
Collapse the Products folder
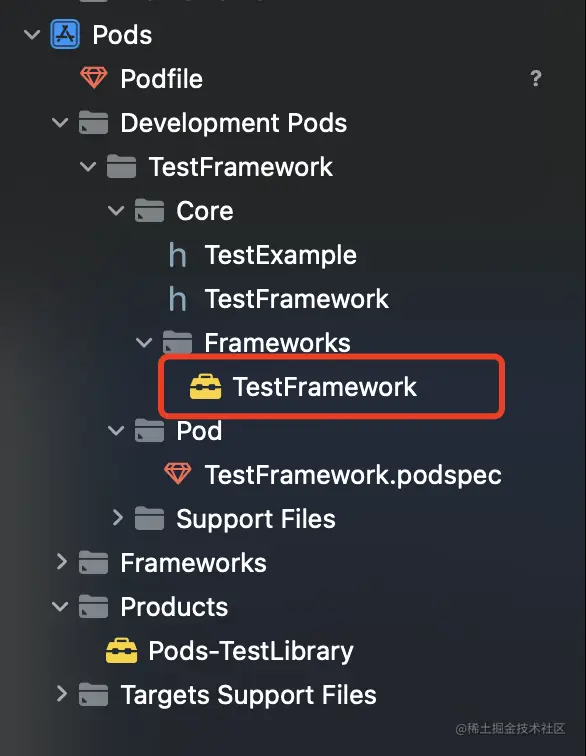tap(60, 606)
